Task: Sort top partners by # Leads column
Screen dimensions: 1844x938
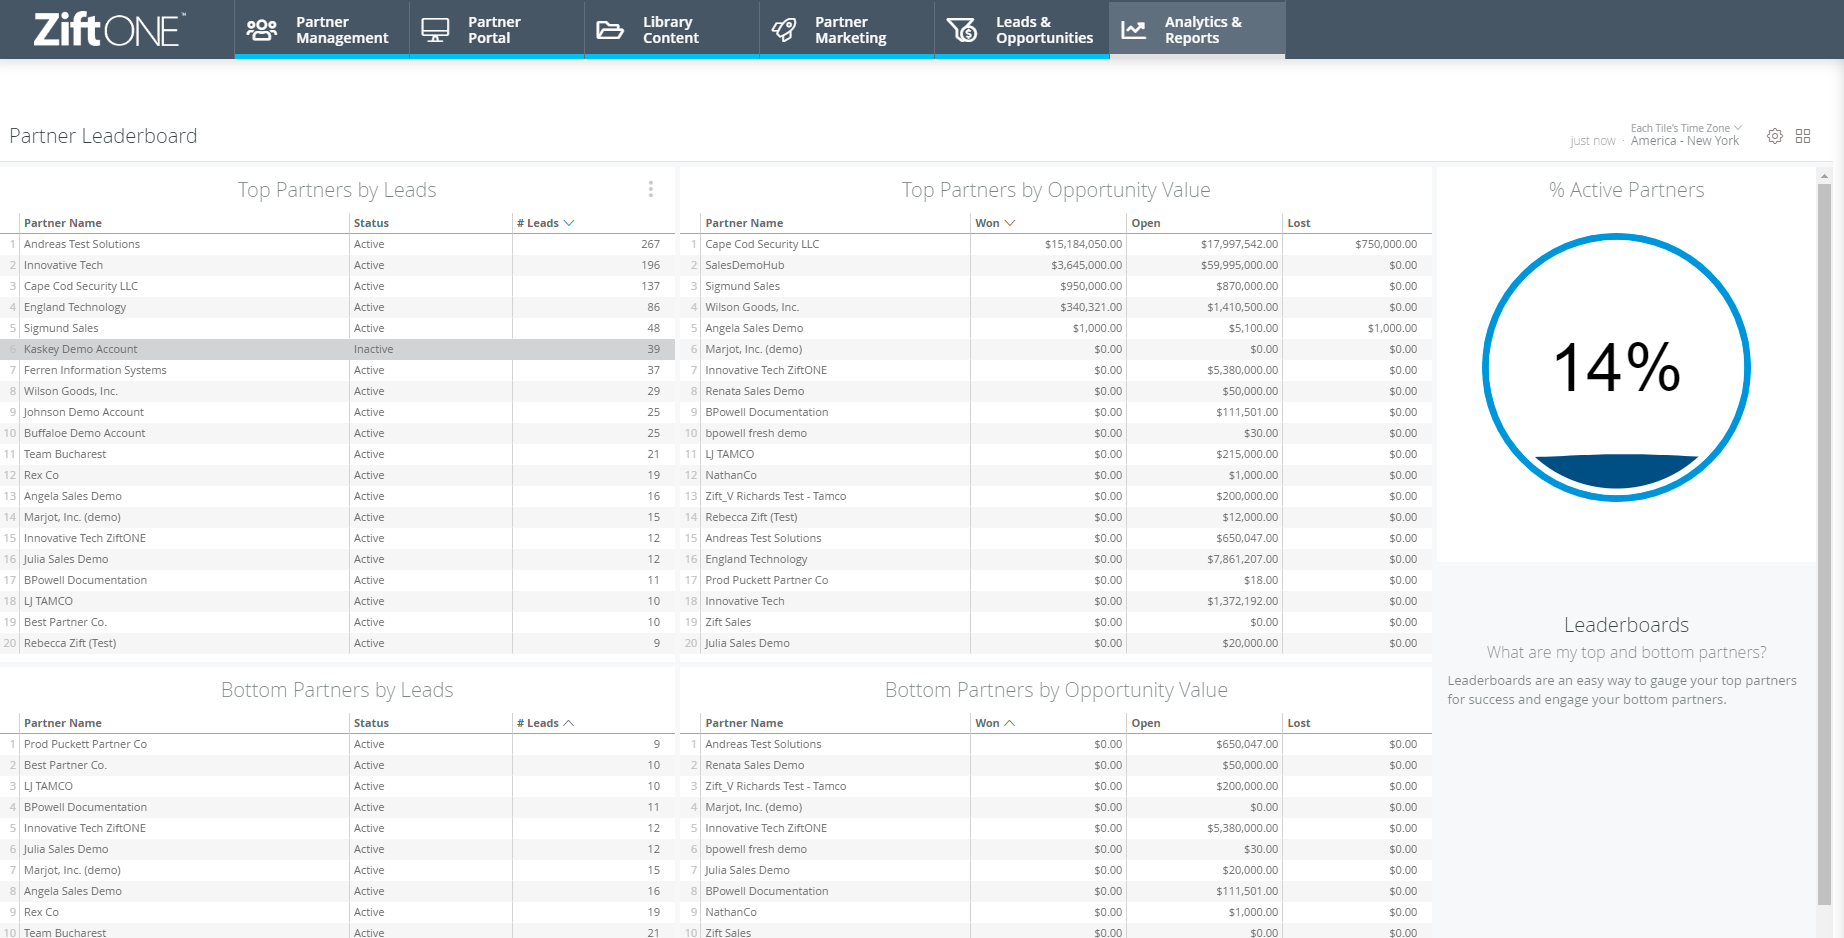Action: (x=545, y=223)
